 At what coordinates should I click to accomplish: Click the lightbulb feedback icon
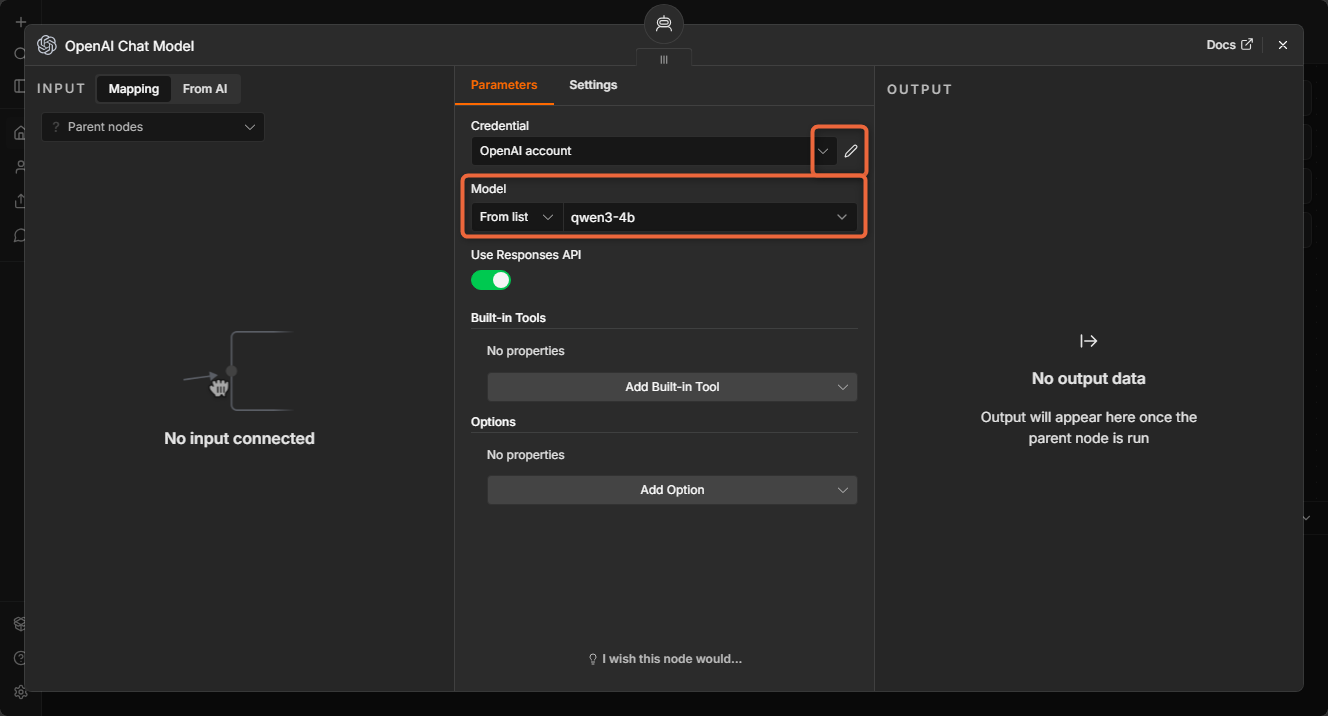pos(593,659)
